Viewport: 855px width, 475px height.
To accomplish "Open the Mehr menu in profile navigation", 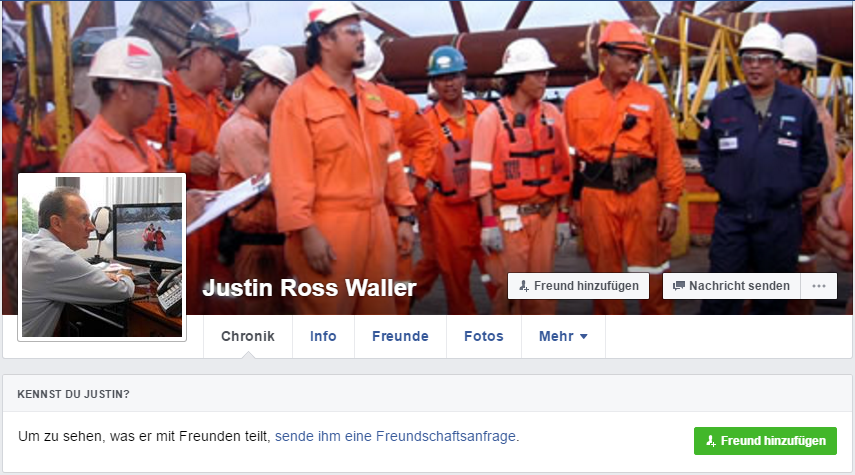I will pyautogui.click(x=563, y=336).
